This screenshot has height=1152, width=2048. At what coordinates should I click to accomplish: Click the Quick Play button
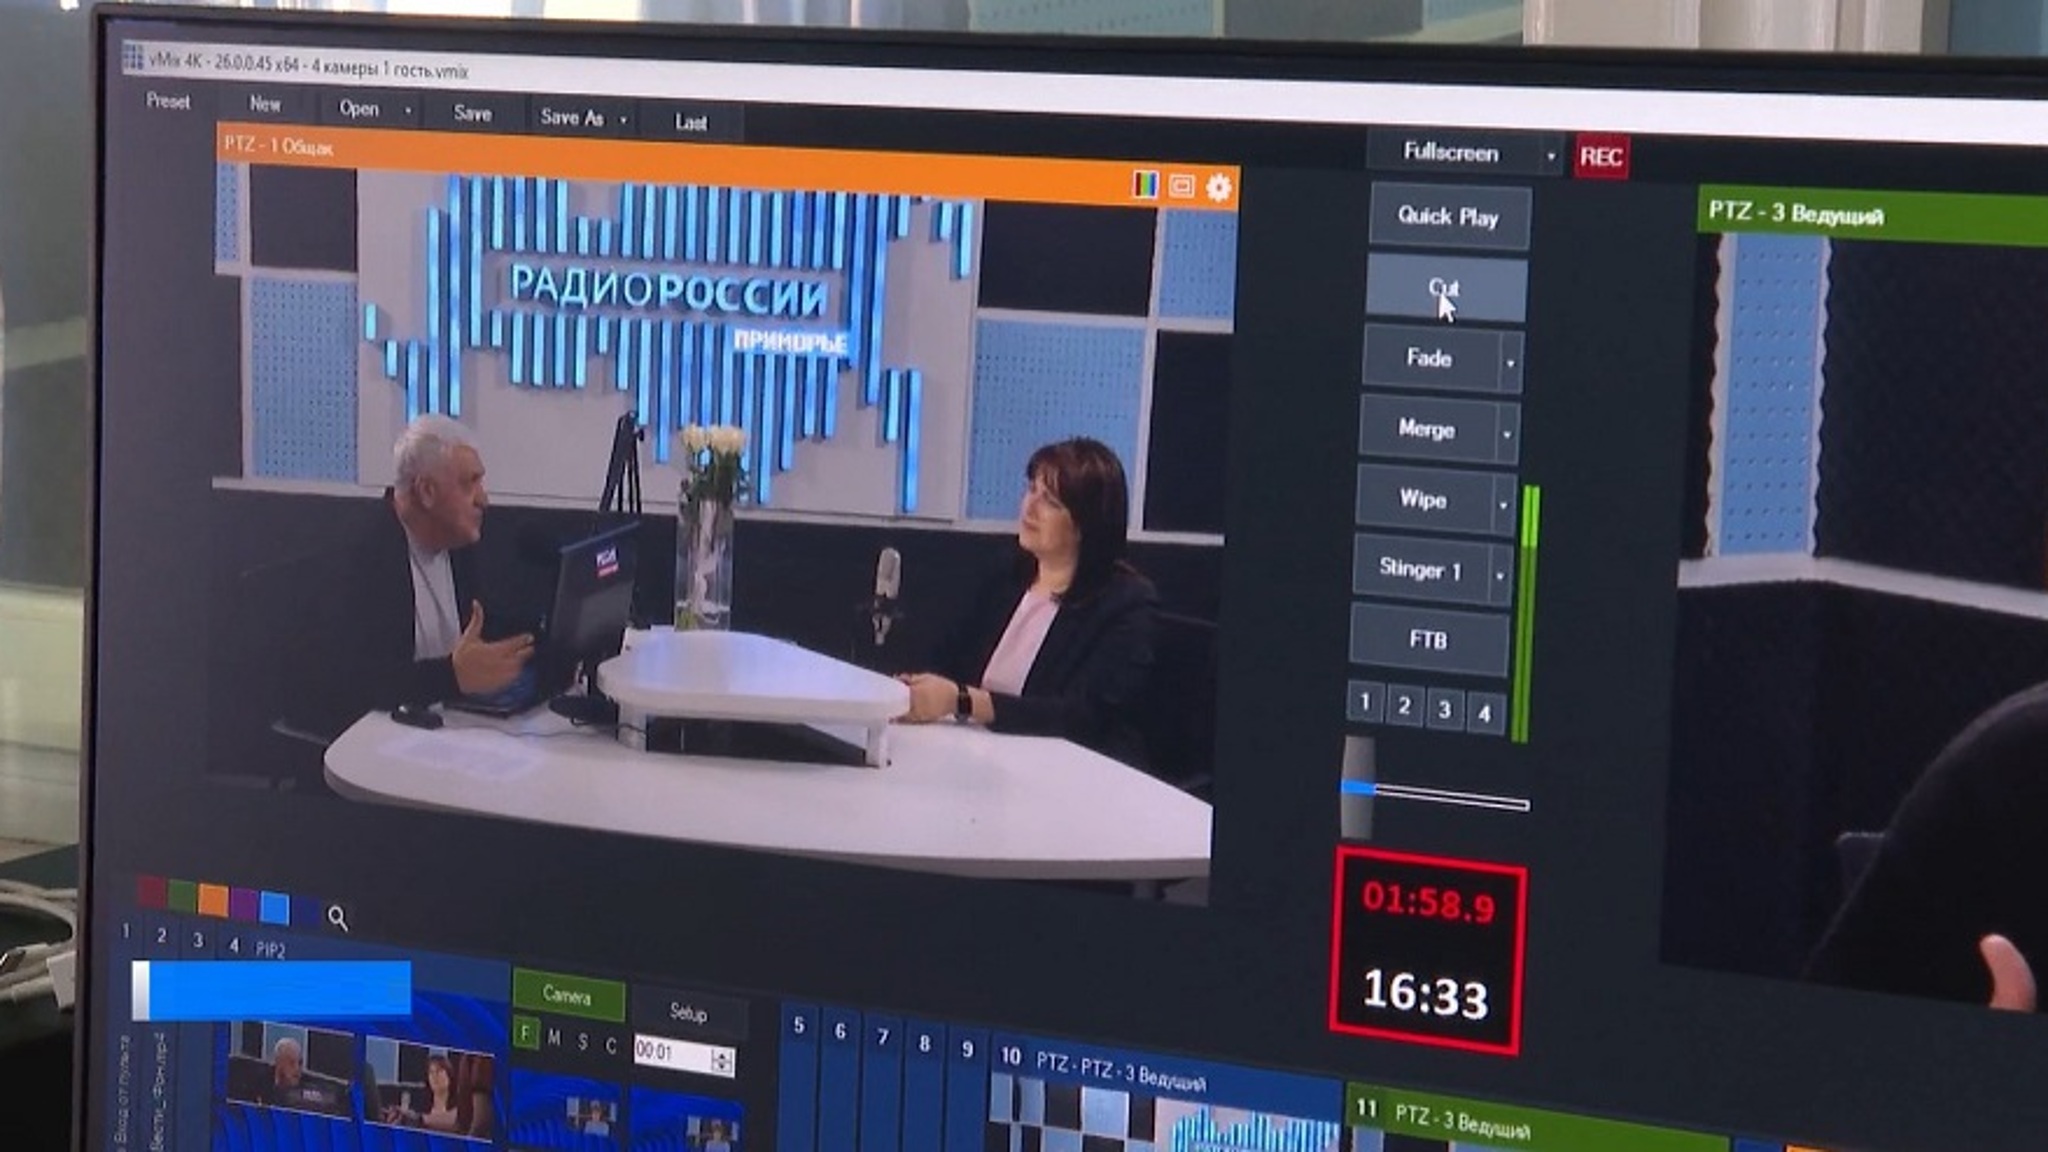click(x=1448, y=216)
